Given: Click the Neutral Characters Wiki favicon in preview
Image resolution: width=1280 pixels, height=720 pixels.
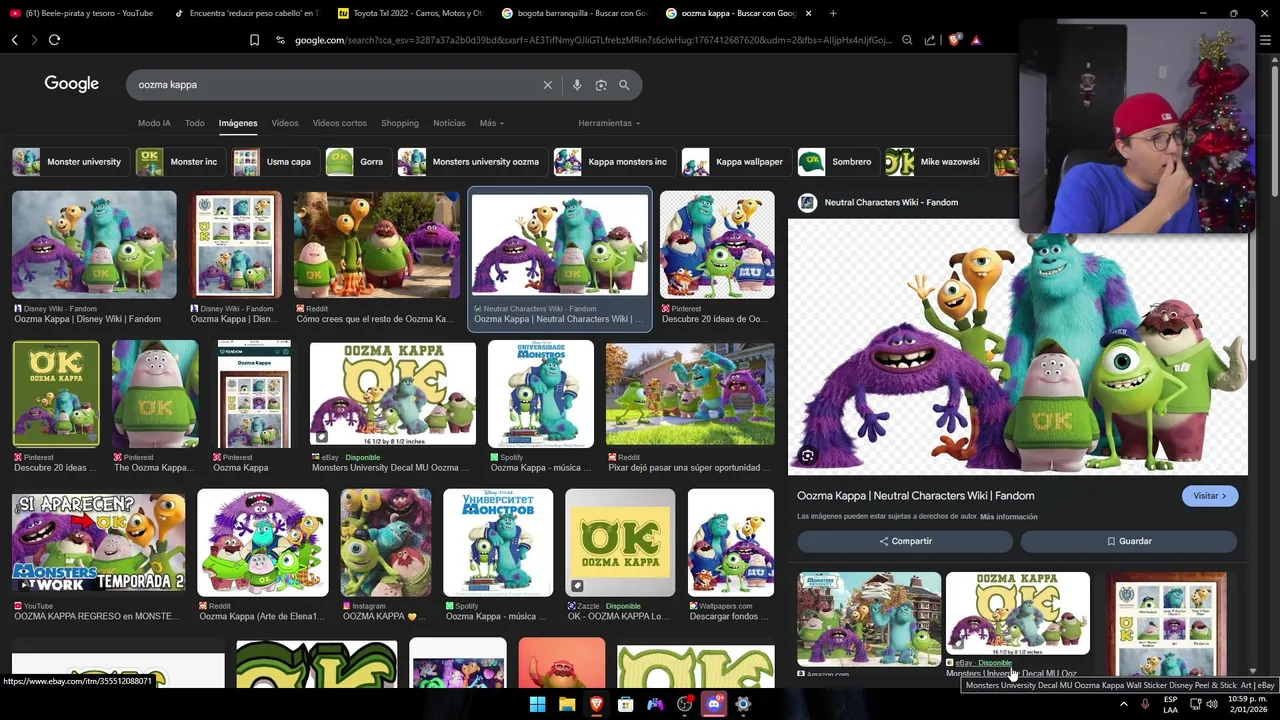Looking at the screenshot, I should 807,202.
